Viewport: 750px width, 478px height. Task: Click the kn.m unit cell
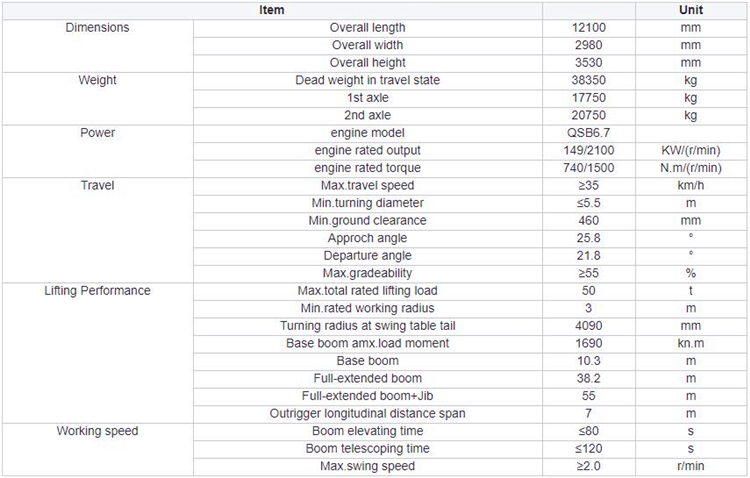click(691, 344)
